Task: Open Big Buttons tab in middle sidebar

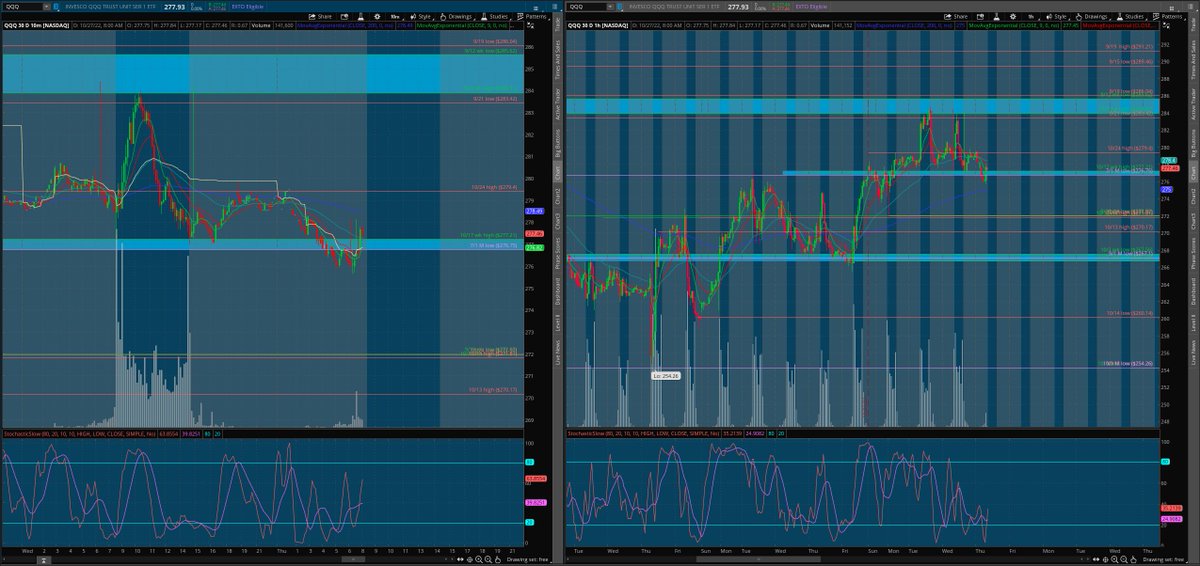Action: 558,143
